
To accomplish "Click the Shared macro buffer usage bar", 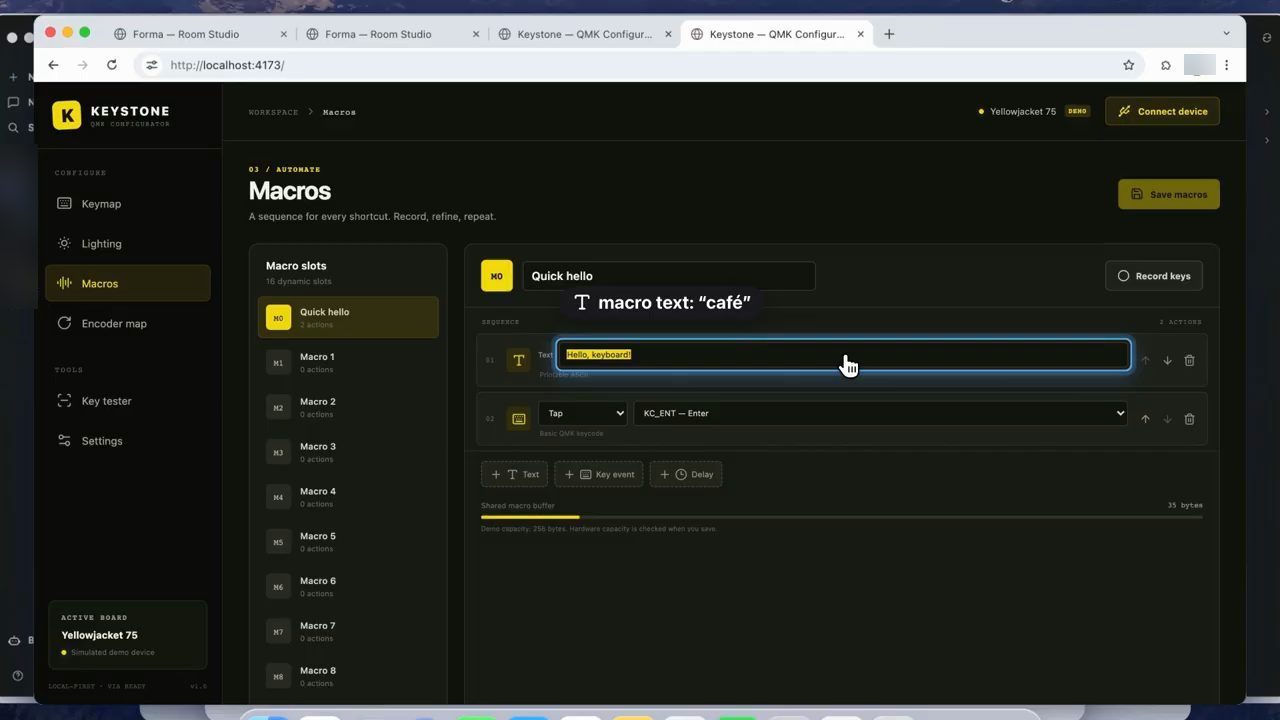I will point(842,517).
